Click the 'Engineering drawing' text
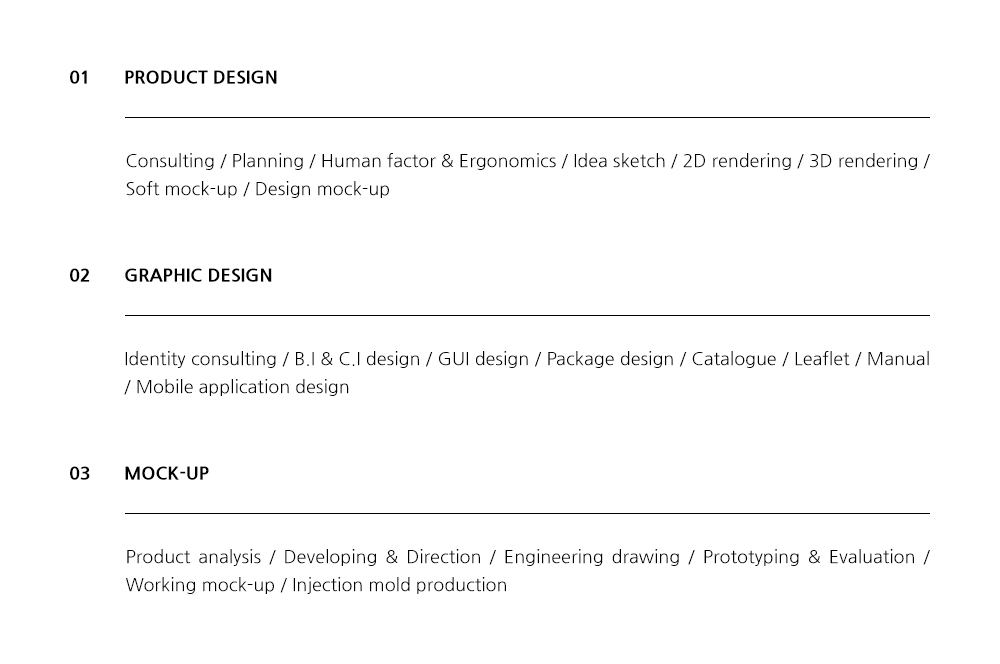The height and width of the screenshot is (664, 1000). pos(592,557)
